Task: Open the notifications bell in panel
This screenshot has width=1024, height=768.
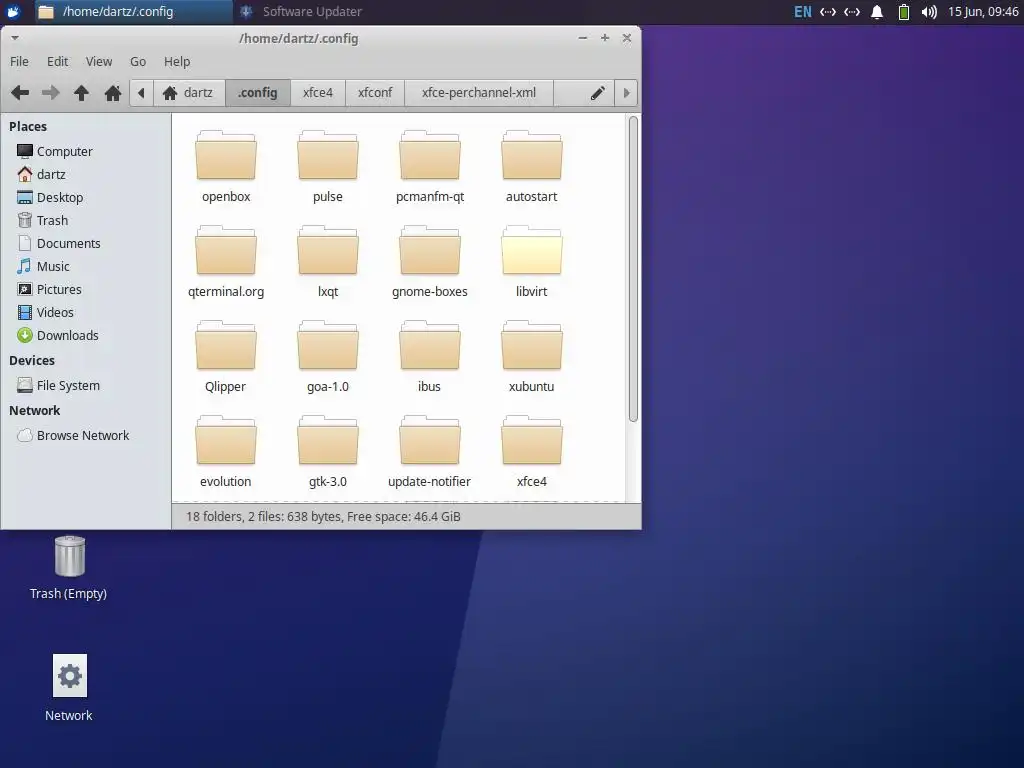Action: coord(877,12)
